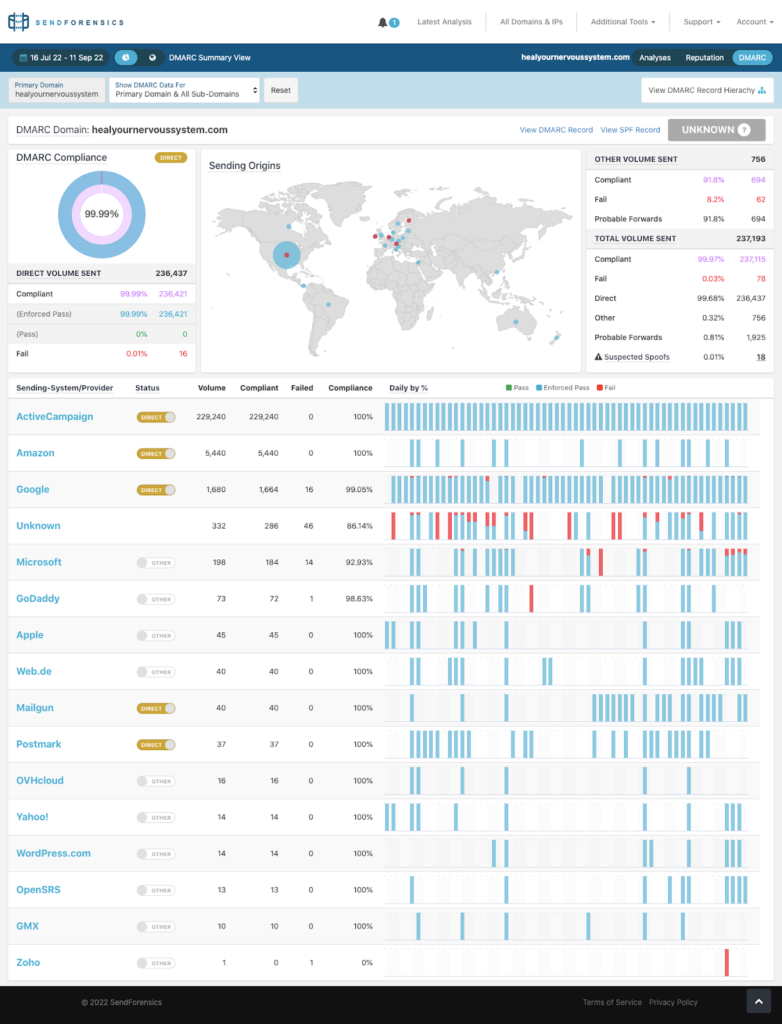
Task: Toggle the Apple OTHER switch
Action: click(x=155, y=635)
